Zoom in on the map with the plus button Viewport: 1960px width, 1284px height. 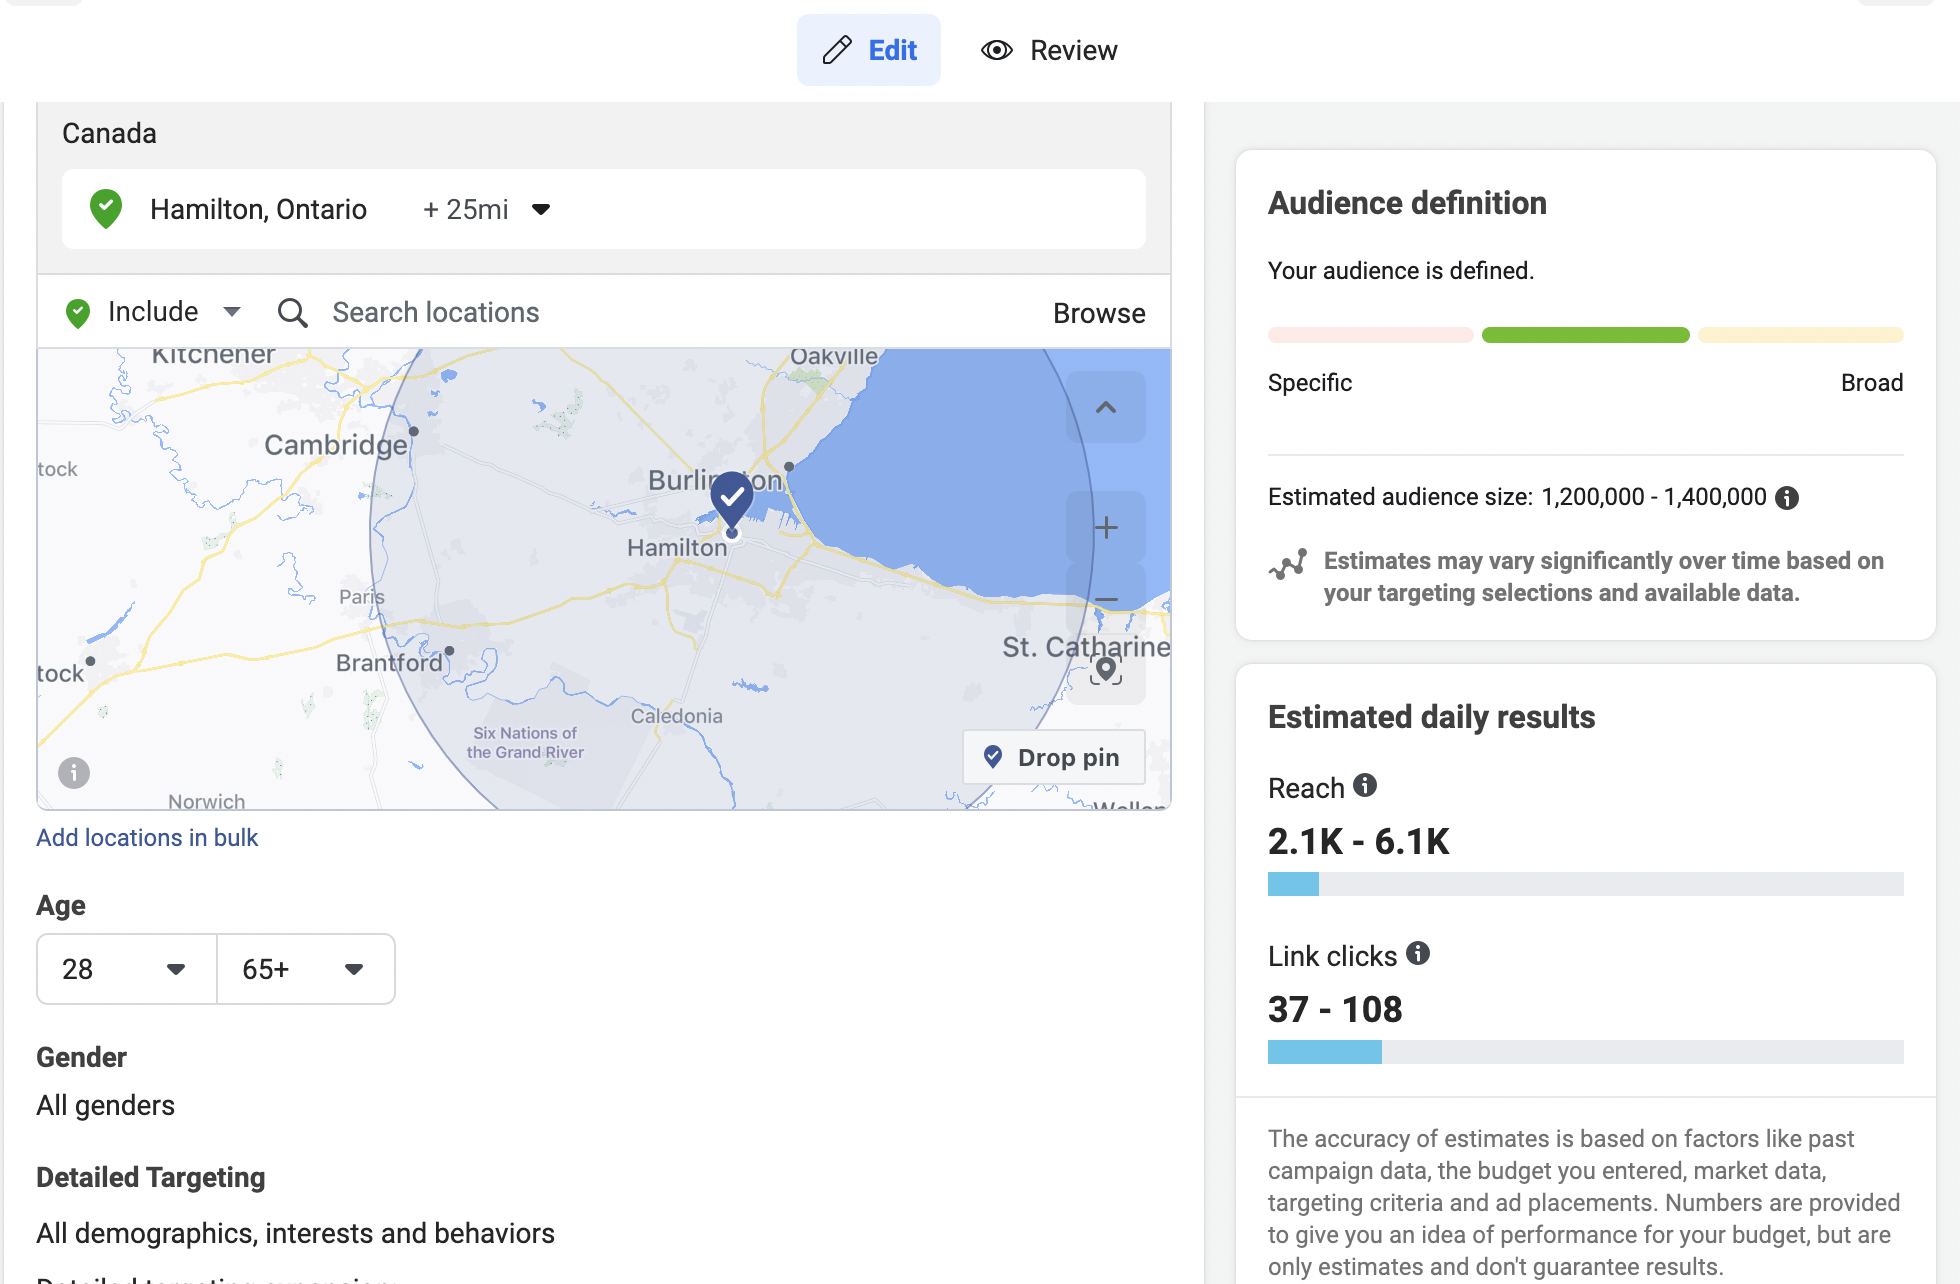pos(1106,528)
